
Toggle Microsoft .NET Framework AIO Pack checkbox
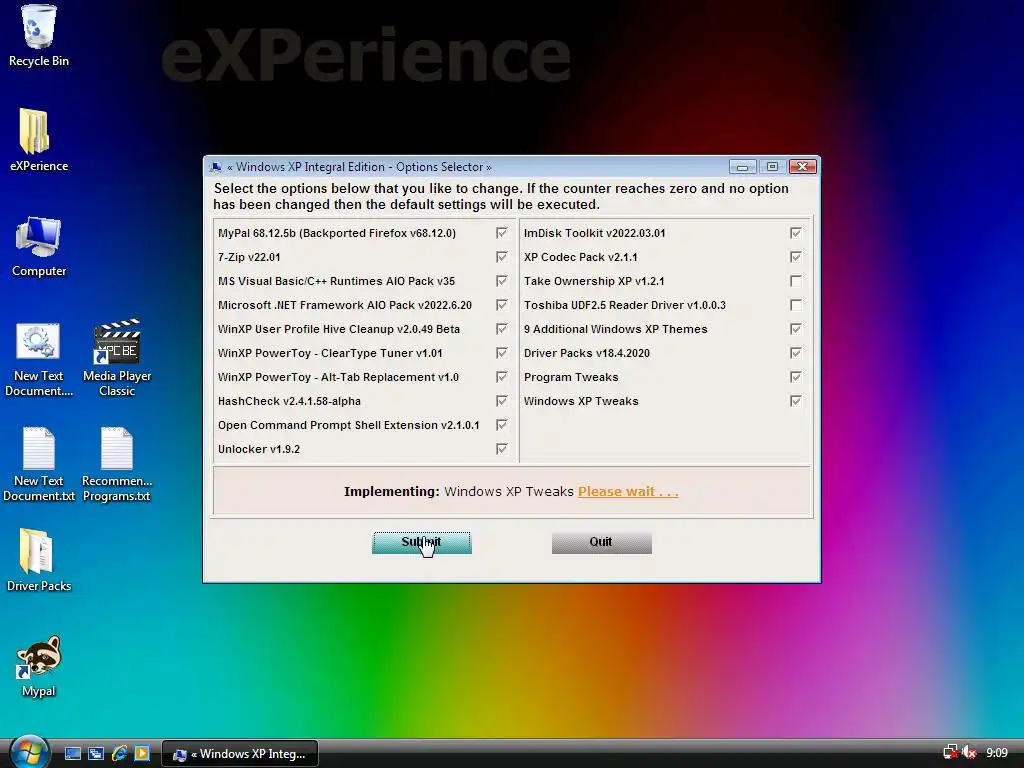(x=502, y=305)
